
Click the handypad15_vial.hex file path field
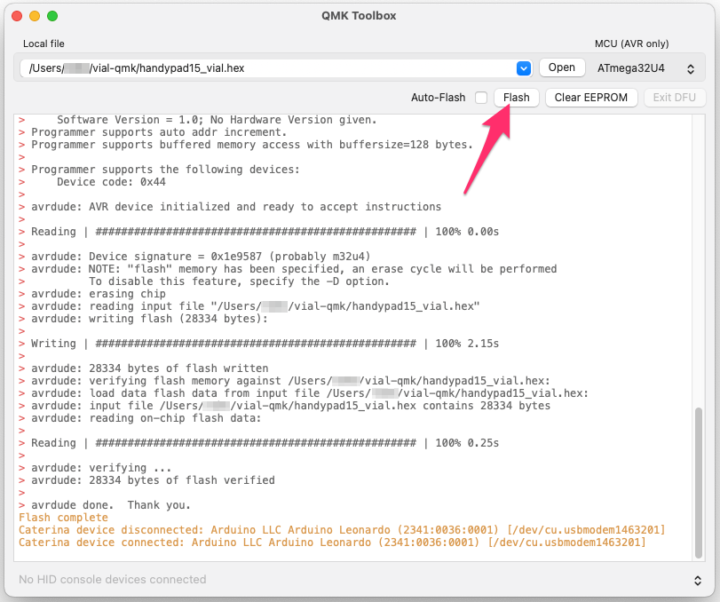(x=265, y=68)
